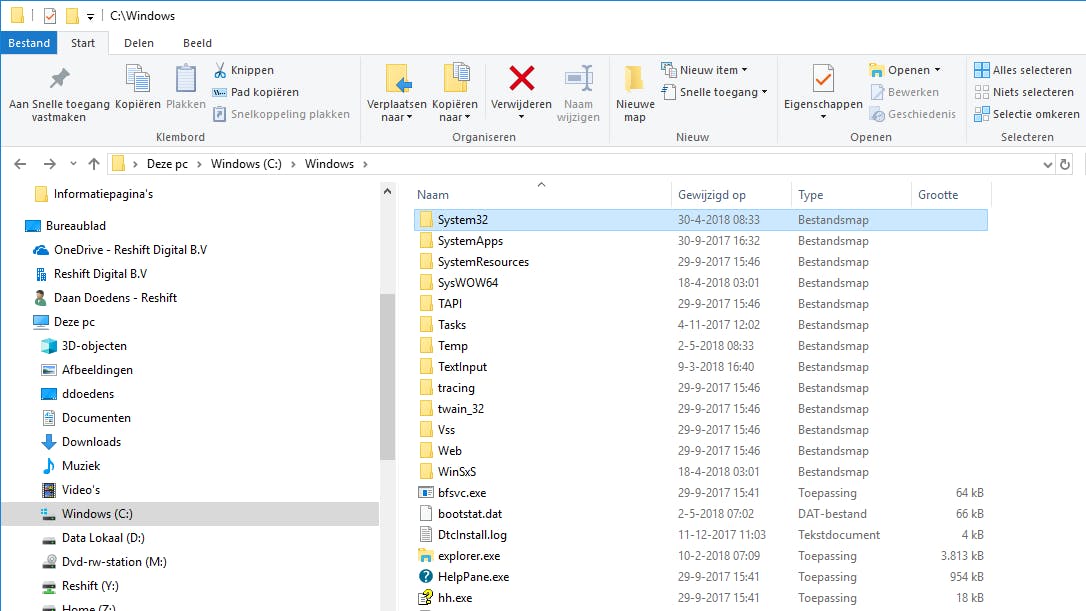Click the Verplaatsen naar folder icon
The image size is (1086, 611).
coord(398,78)
